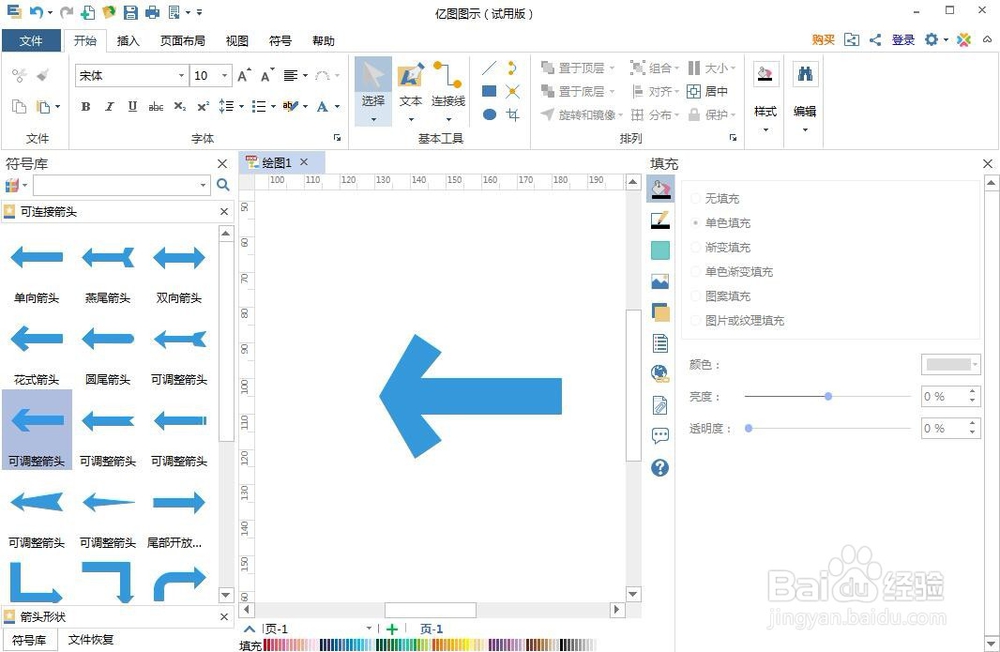Add a new page with the plus button
Screen dimensions: 1000x652
coord(390,629)
